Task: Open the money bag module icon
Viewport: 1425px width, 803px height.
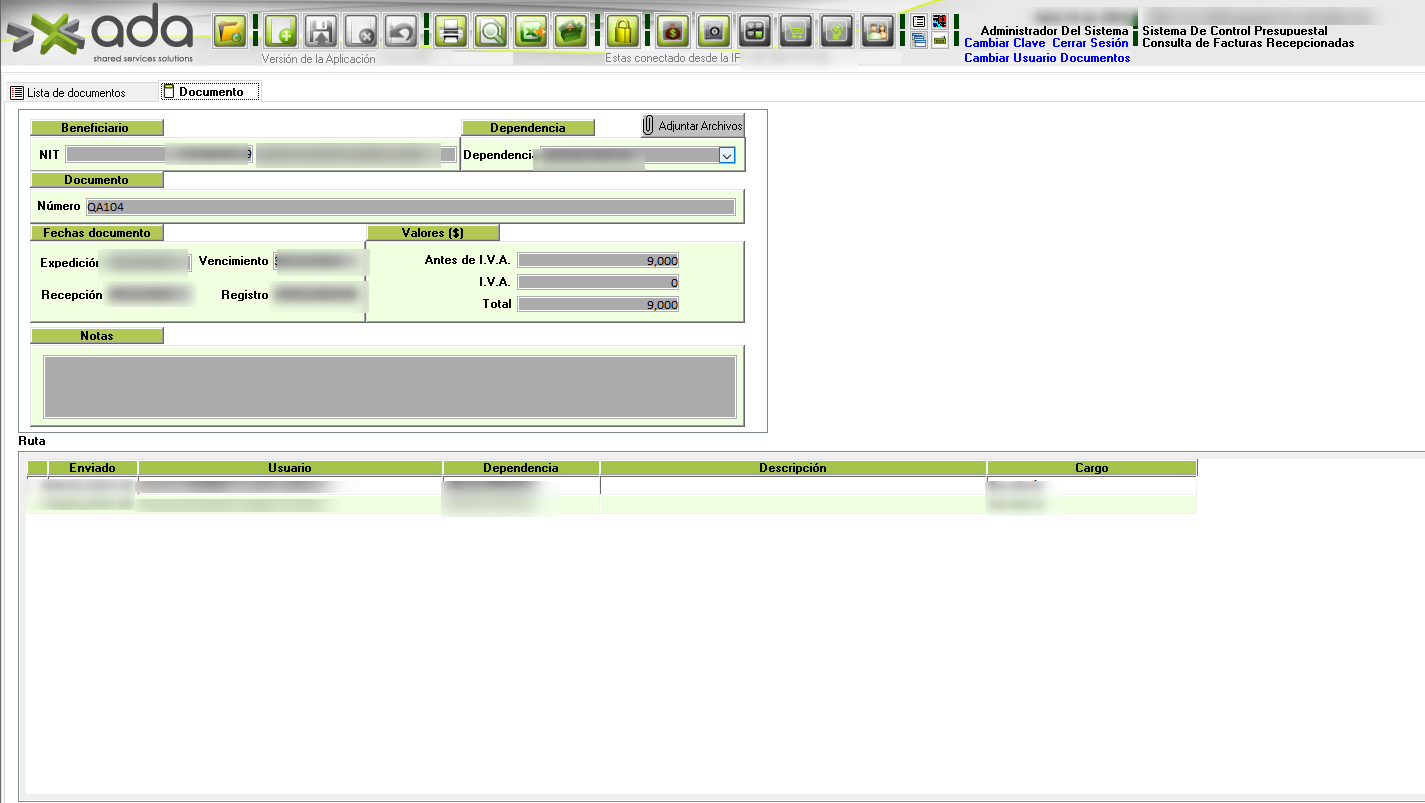Action: pyautogui.click(x=673, y=31)
